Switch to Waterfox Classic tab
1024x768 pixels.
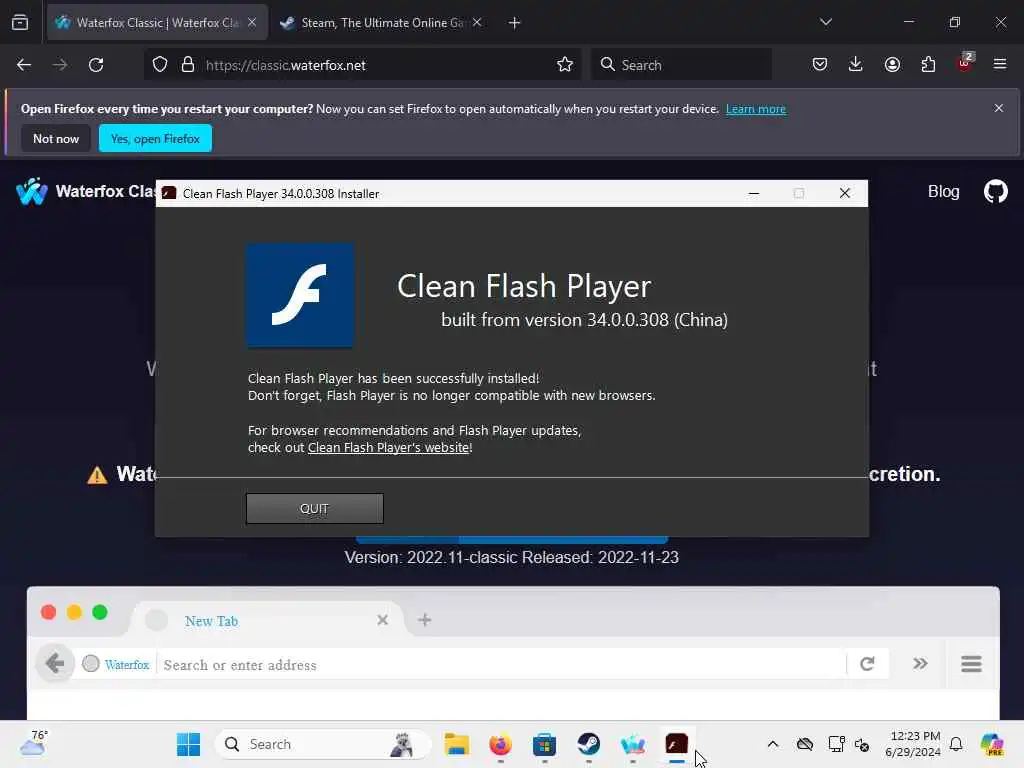tap(157, 23)
